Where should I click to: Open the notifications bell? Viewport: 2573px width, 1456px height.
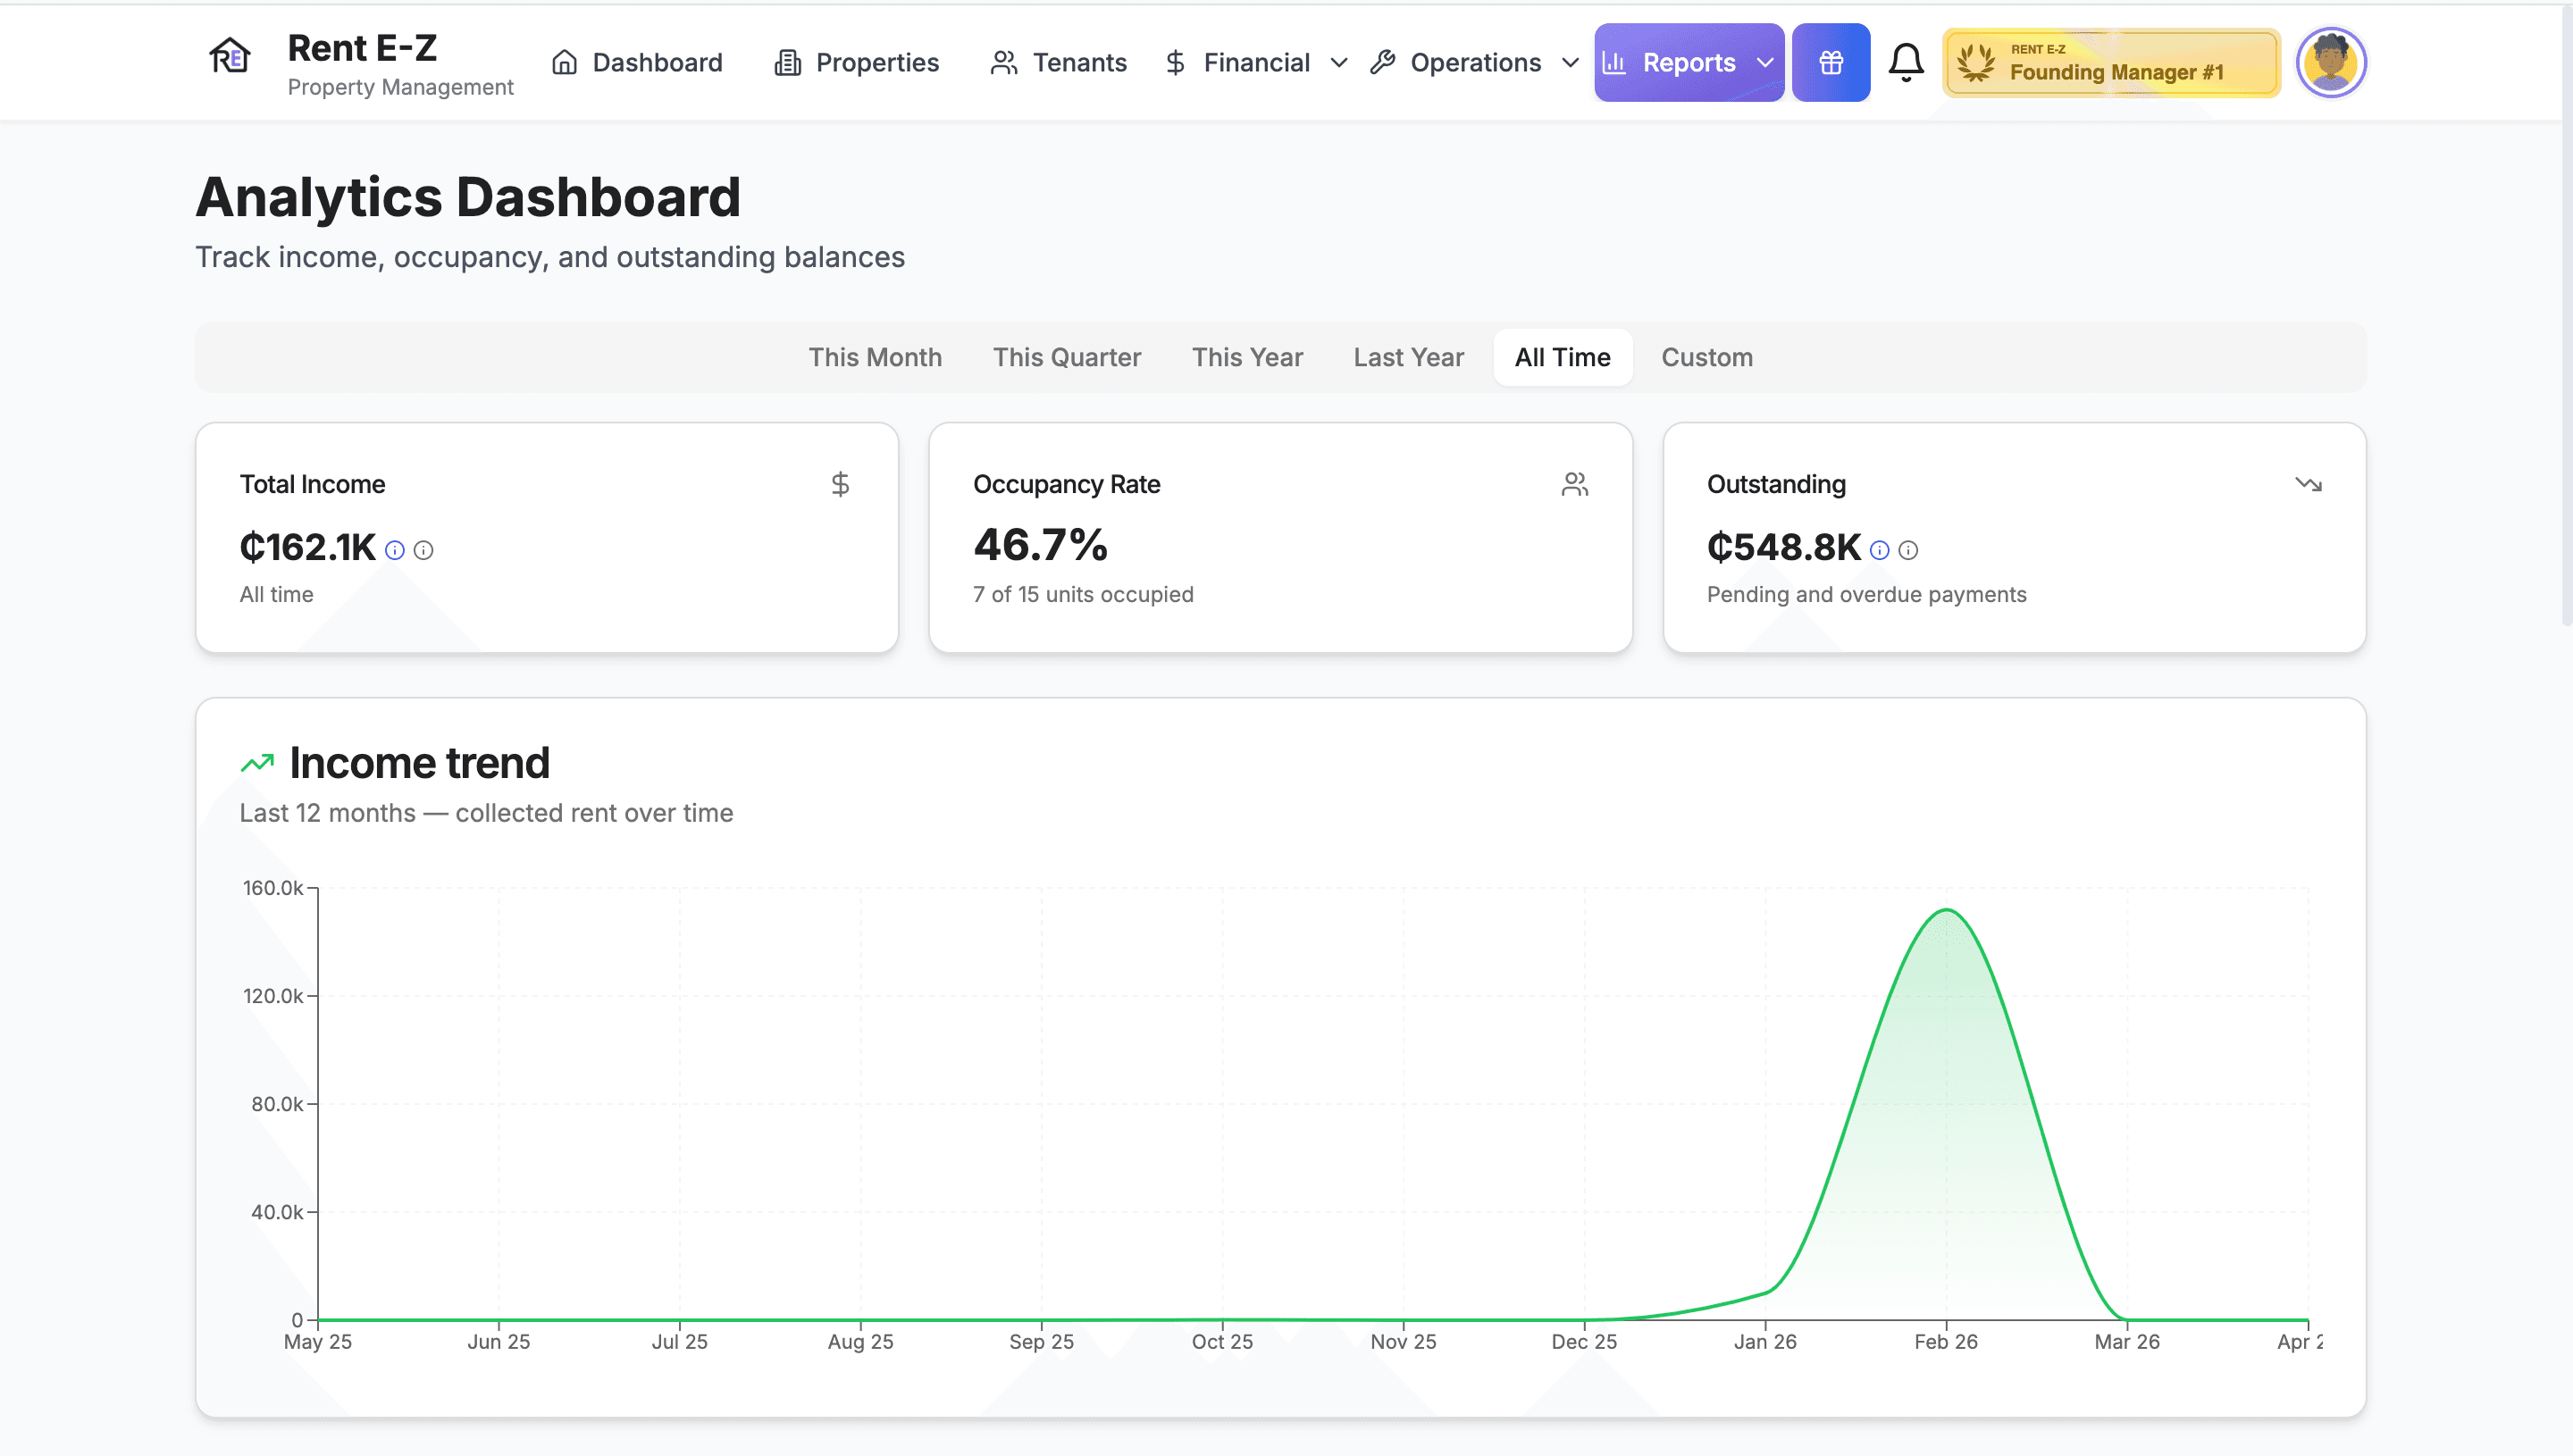(1906, 63)
